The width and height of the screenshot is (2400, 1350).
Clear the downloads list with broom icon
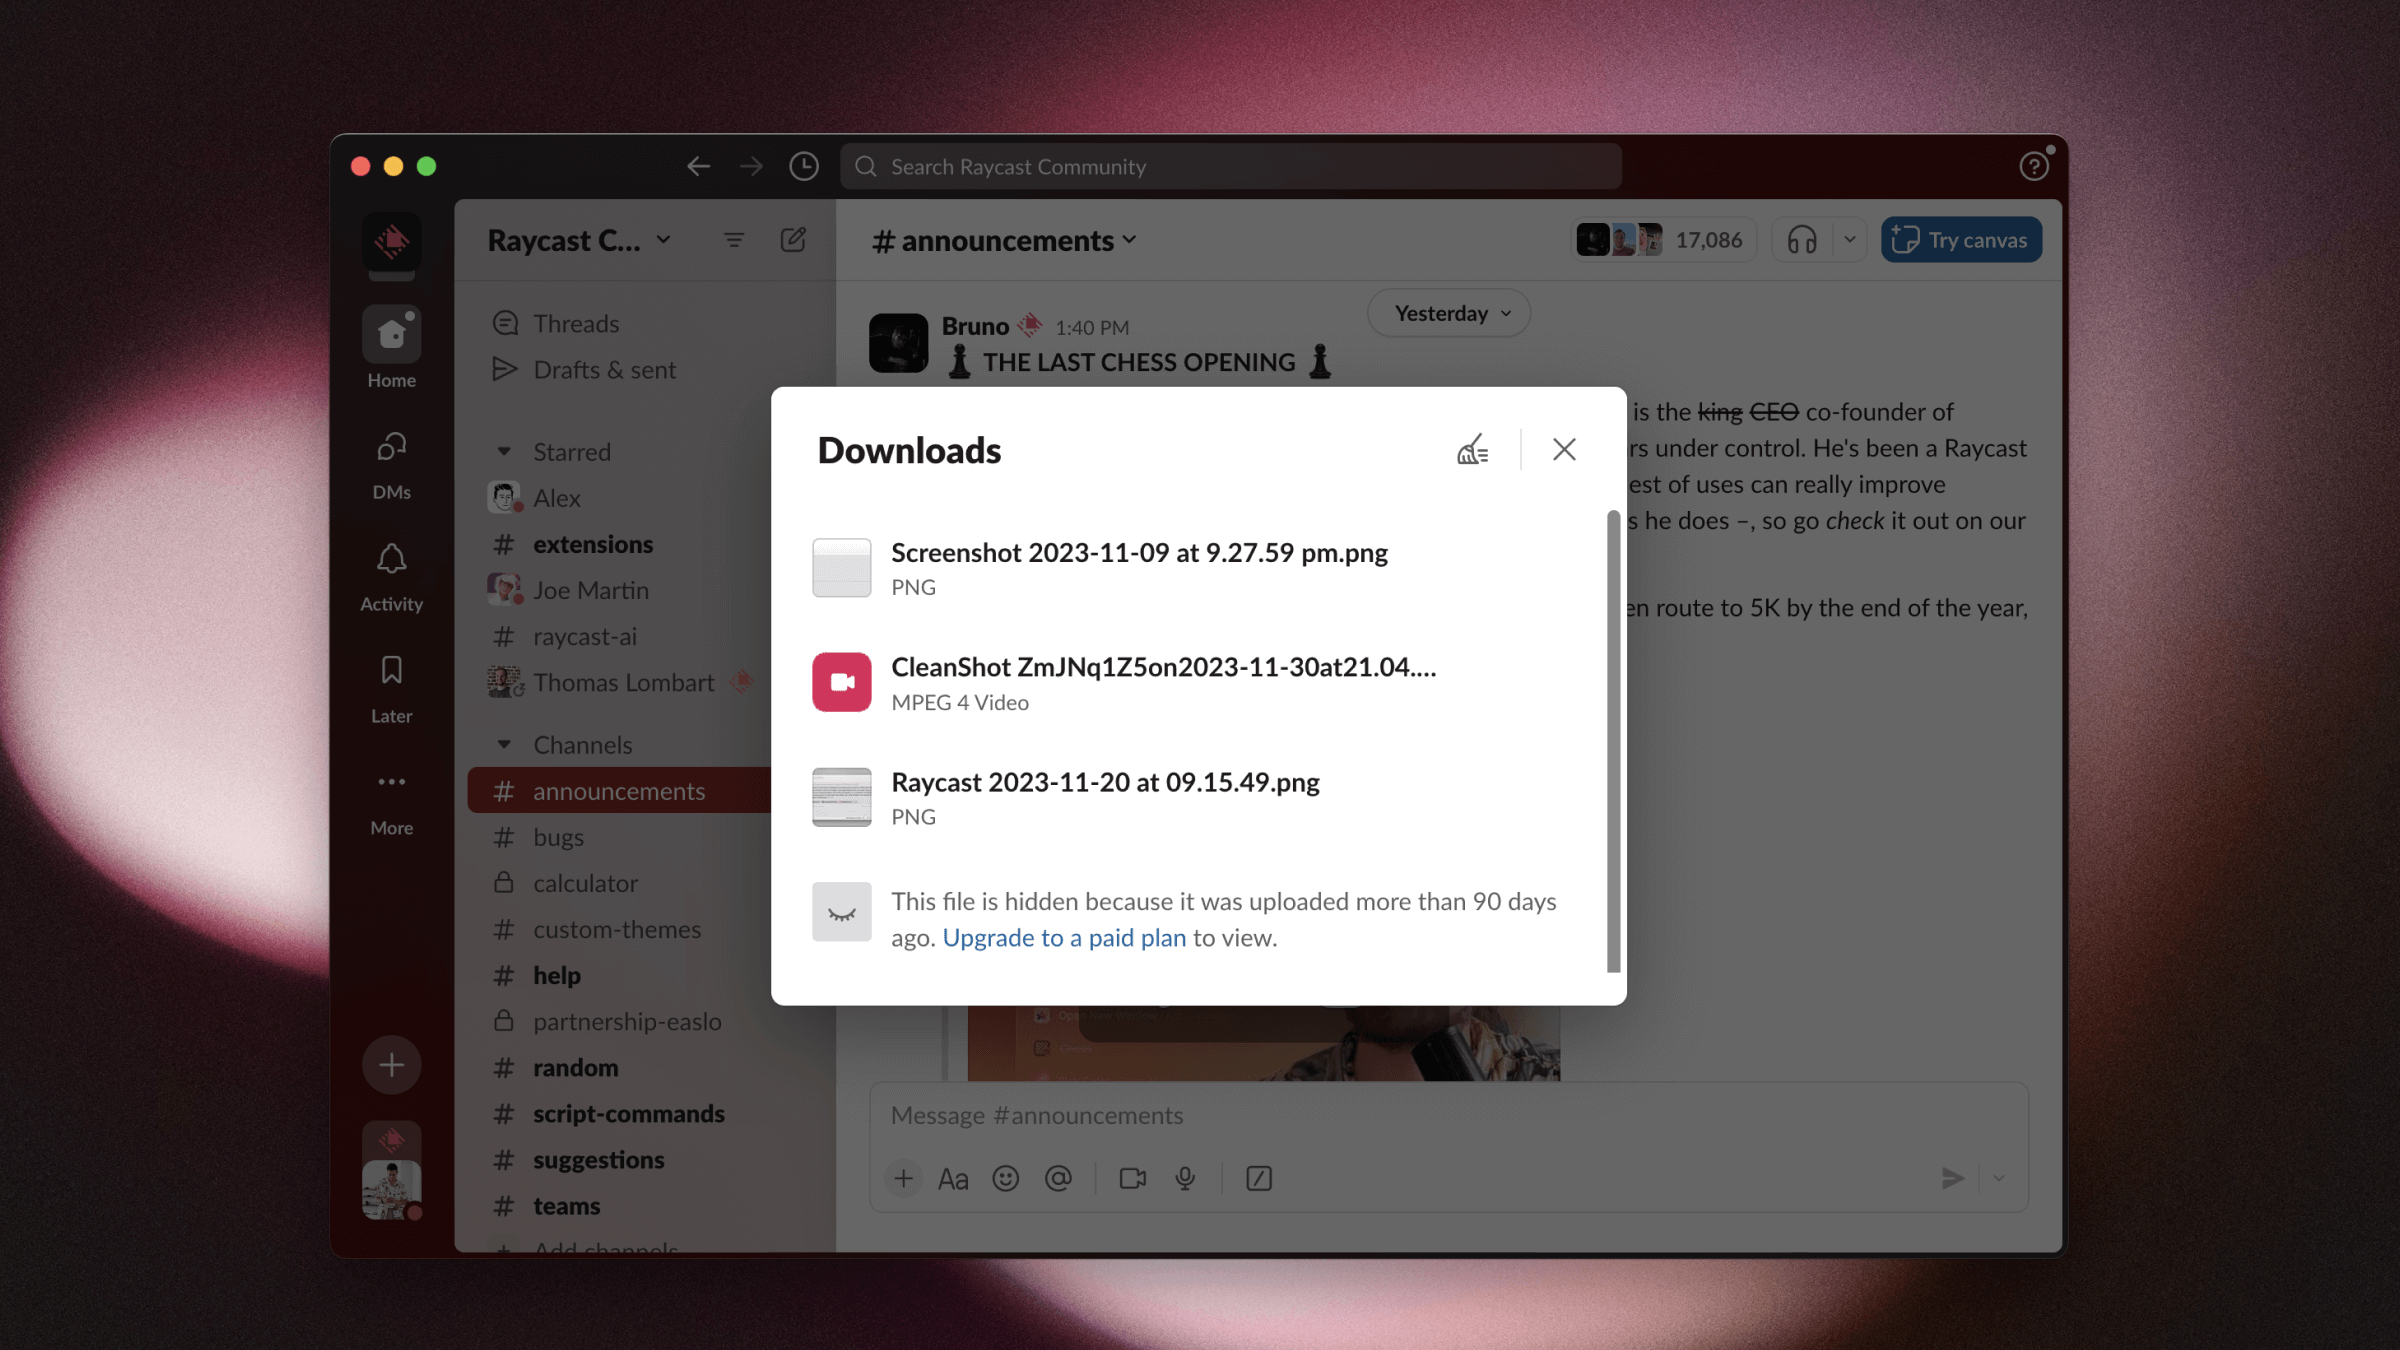(1472, 450)
